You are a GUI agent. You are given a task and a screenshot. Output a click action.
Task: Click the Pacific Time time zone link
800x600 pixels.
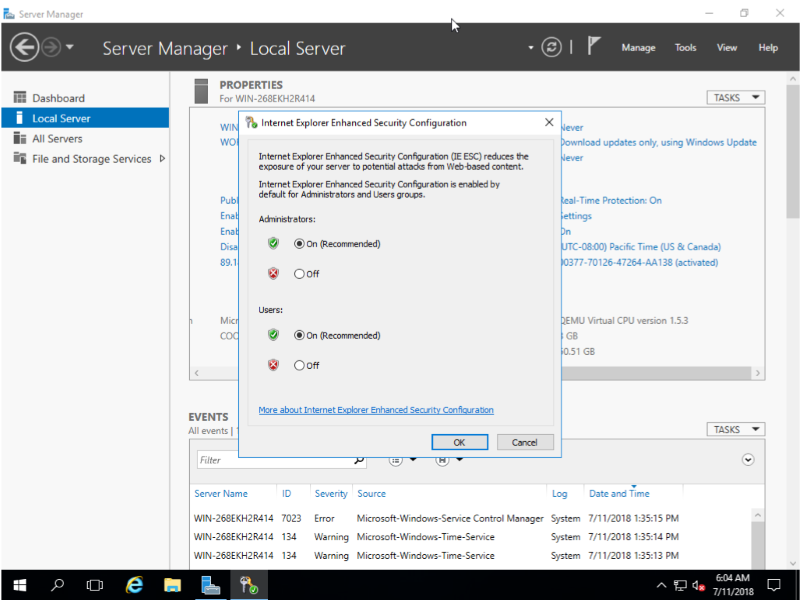(640, 247)
